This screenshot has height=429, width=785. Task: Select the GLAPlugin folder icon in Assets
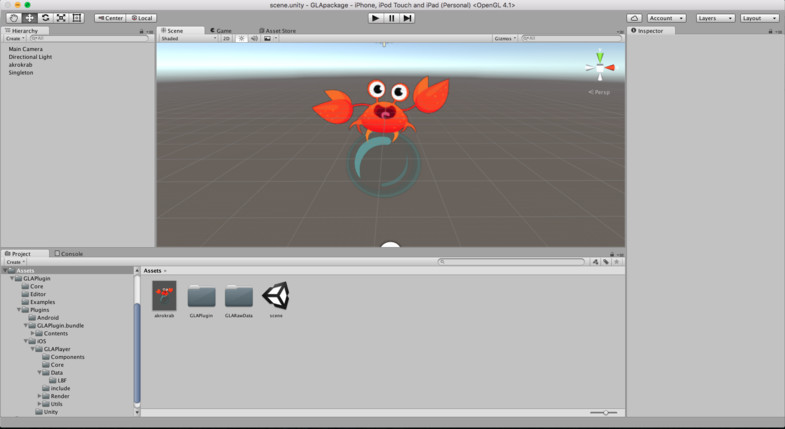point(201,296)
